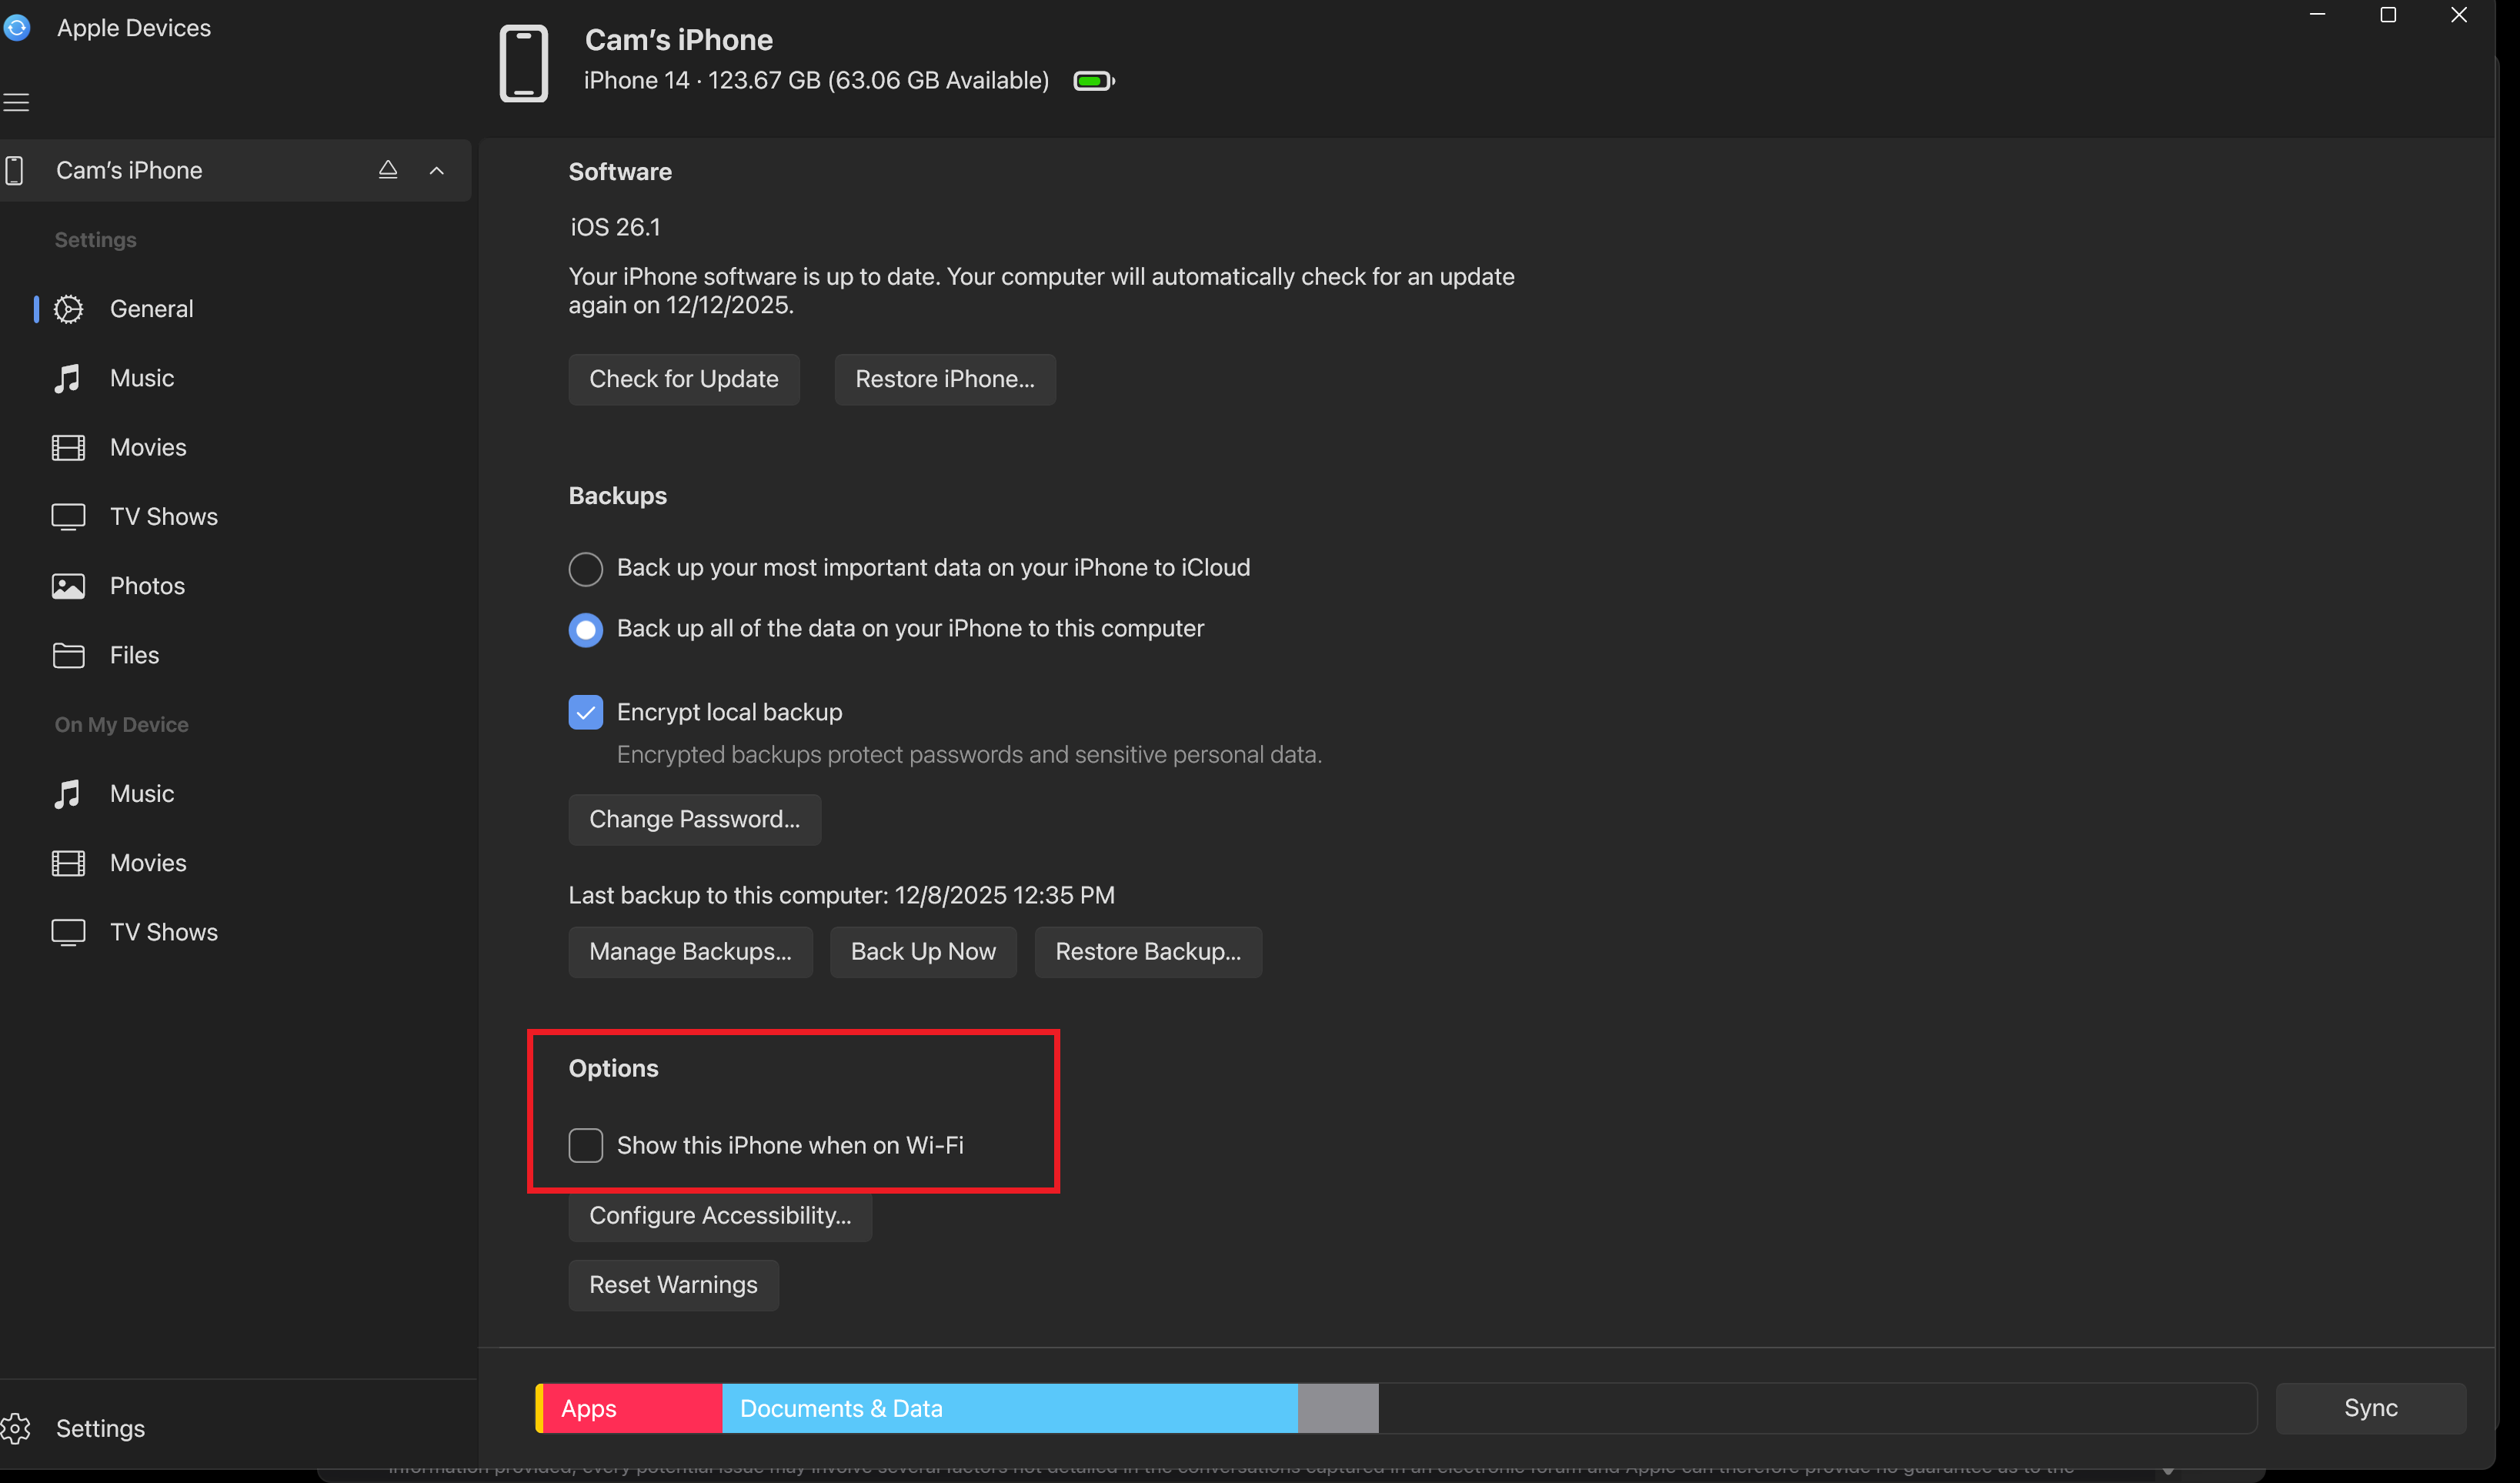Click the Documents & Data storage bar segment
Screen dimensions: 2520x1483
pyautogui.click(x=1010, y=1408)
